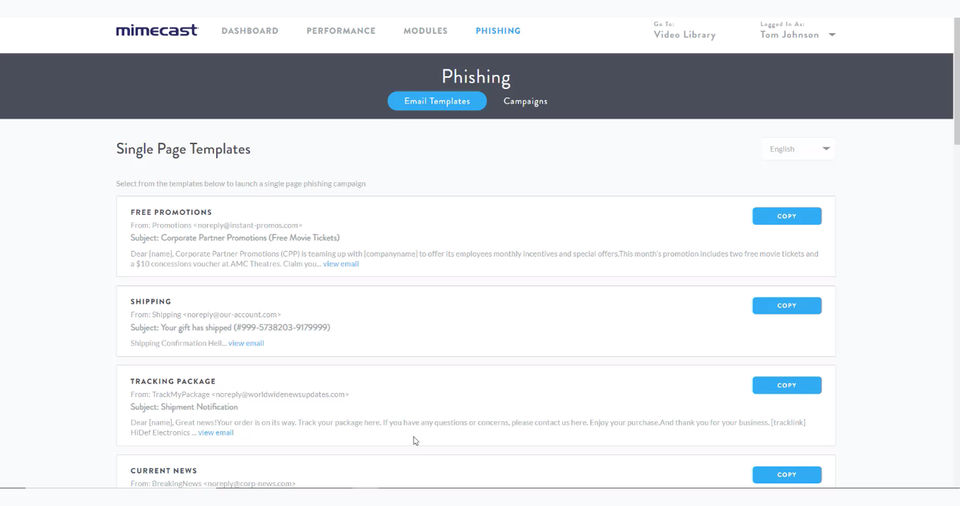Click the Phishing page header title
The height and width of the screenshot is (506, 960).
pyautogui.click(x=476, y=77)
